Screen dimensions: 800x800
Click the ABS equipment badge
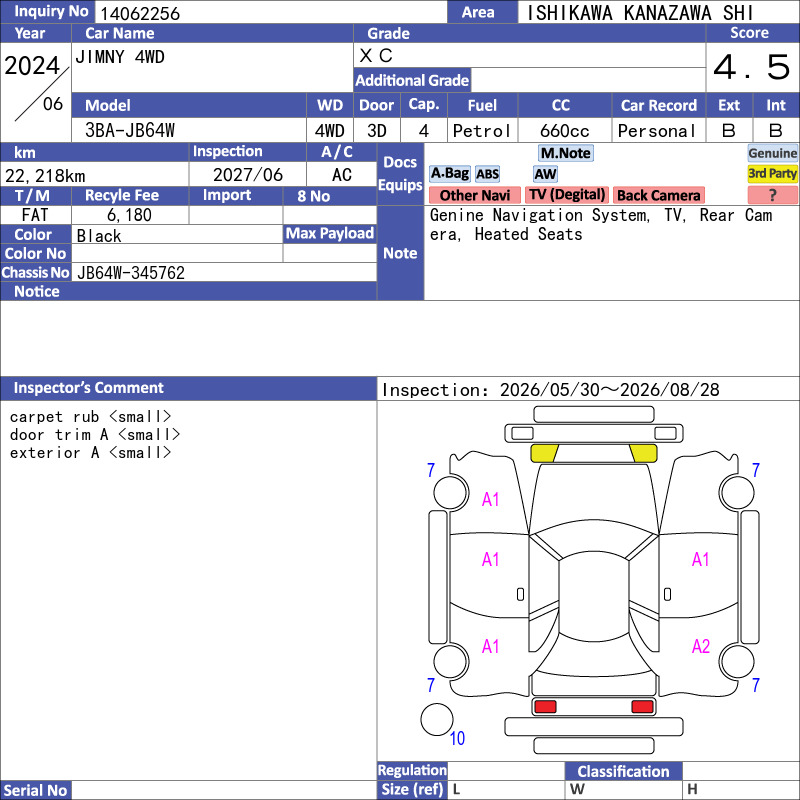[487, 174]
